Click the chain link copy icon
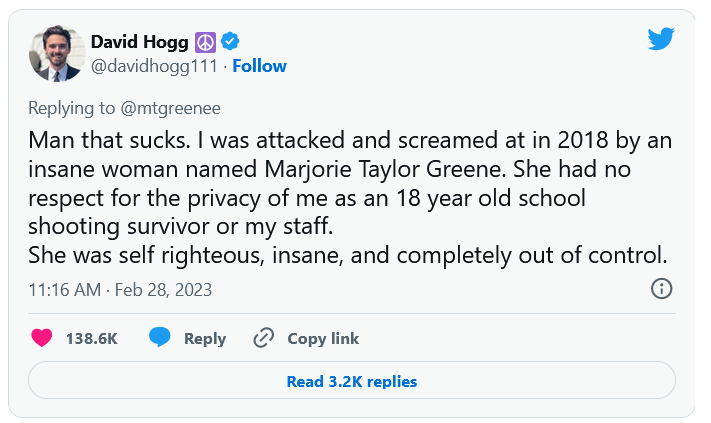711x423 pixels. (264, 338)
